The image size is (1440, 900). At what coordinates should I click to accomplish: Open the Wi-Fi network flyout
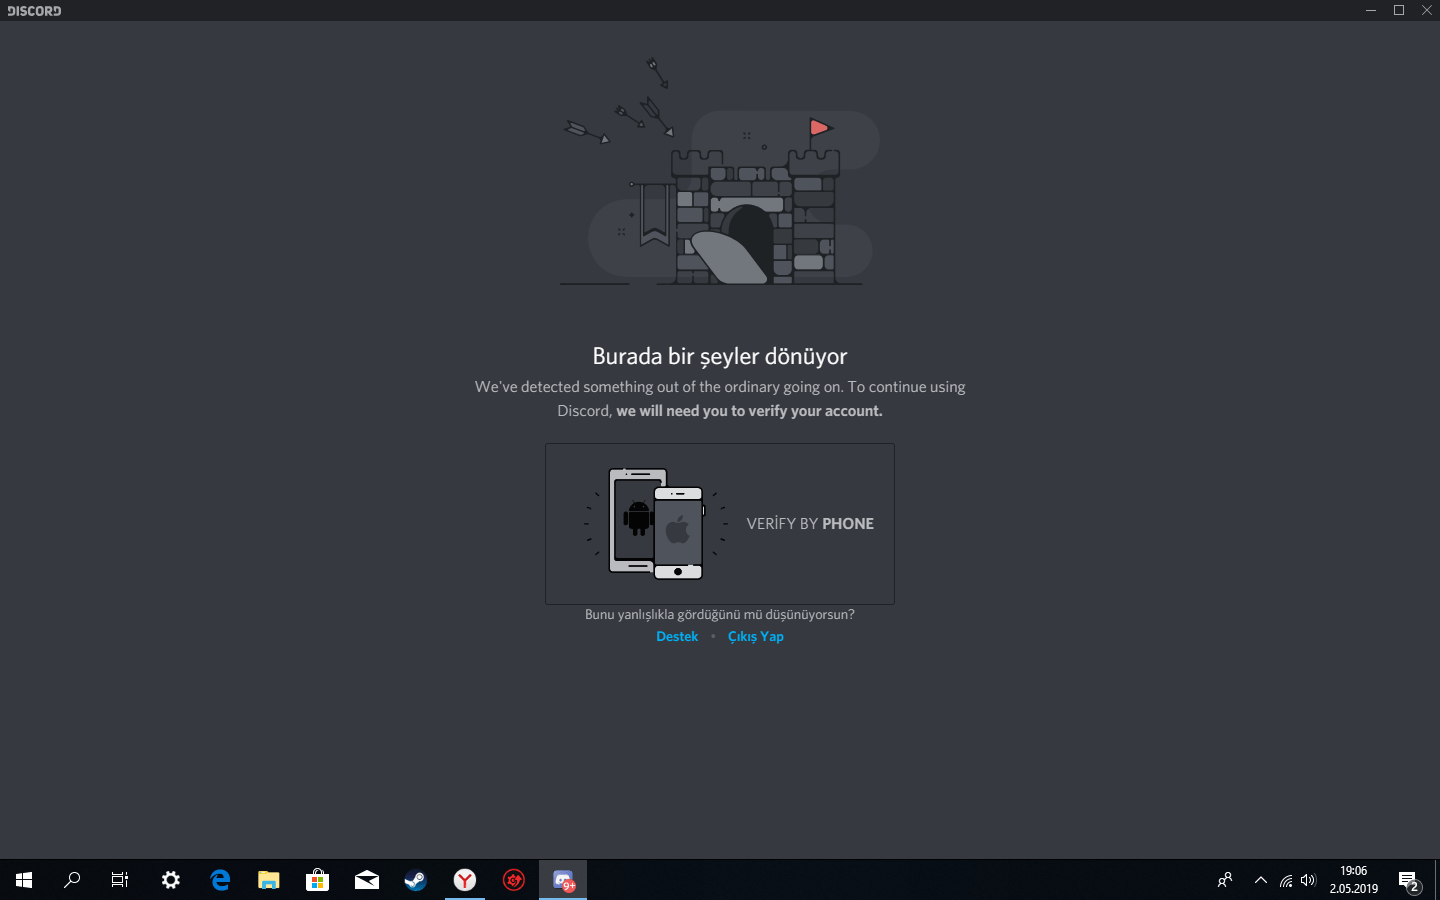pyautogui.click(x=1285, y=880)
